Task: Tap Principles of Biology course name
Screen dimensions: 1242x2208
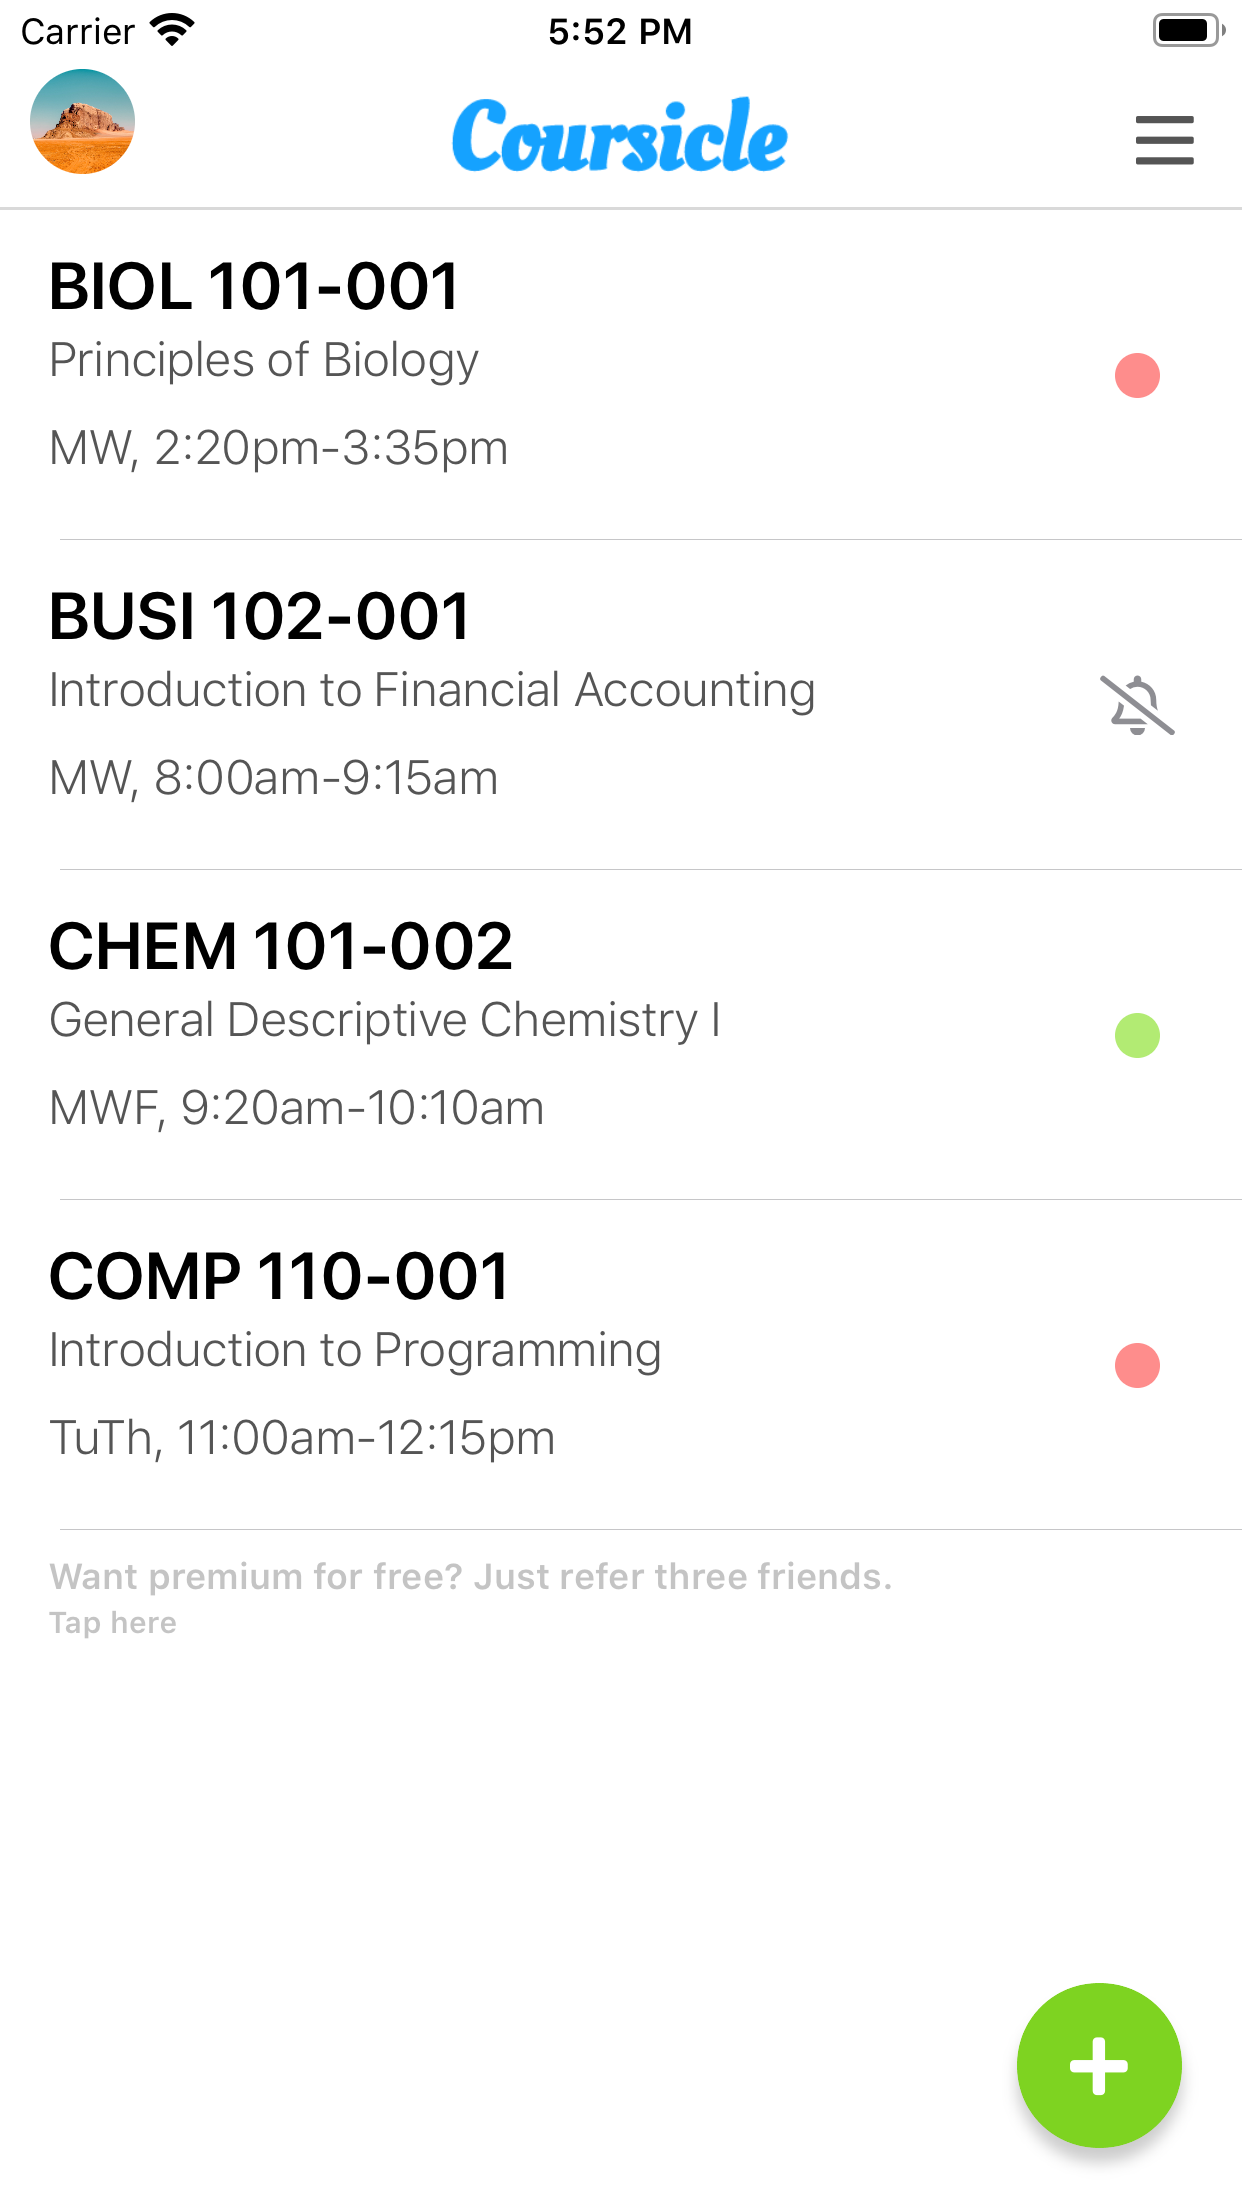Action: click(264, 360)
